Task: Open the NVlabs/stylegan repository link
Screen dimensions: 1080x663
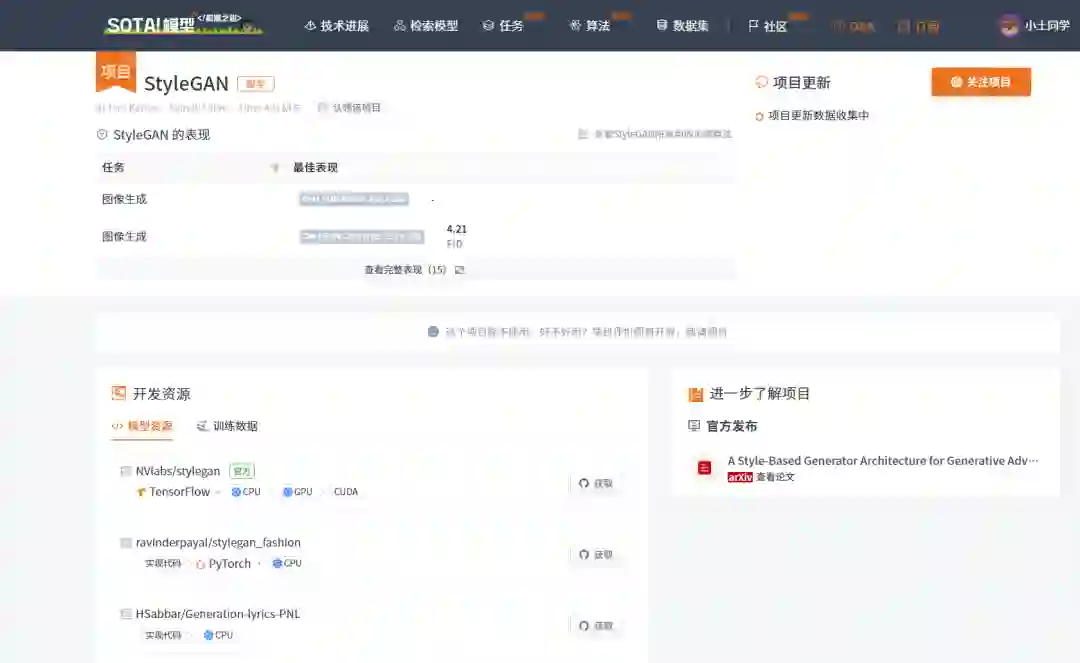Action: tap(178, 471)
